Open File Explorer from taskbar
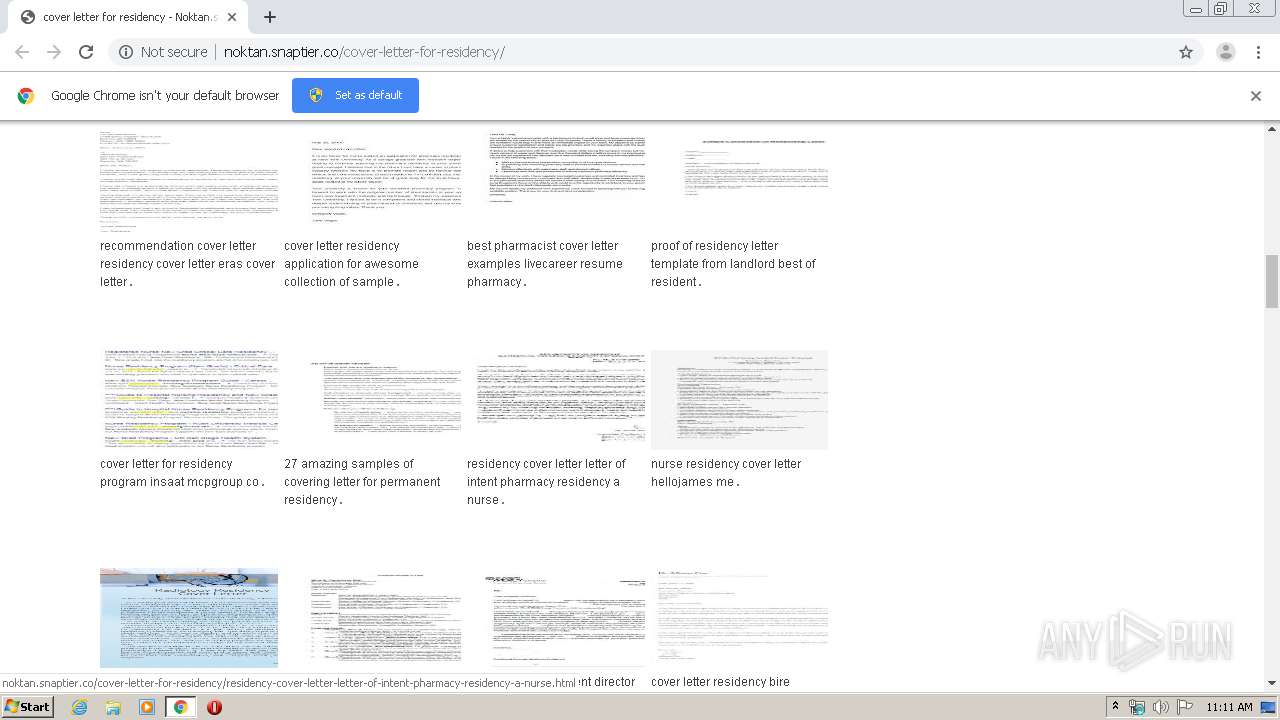 pos(113,707)
